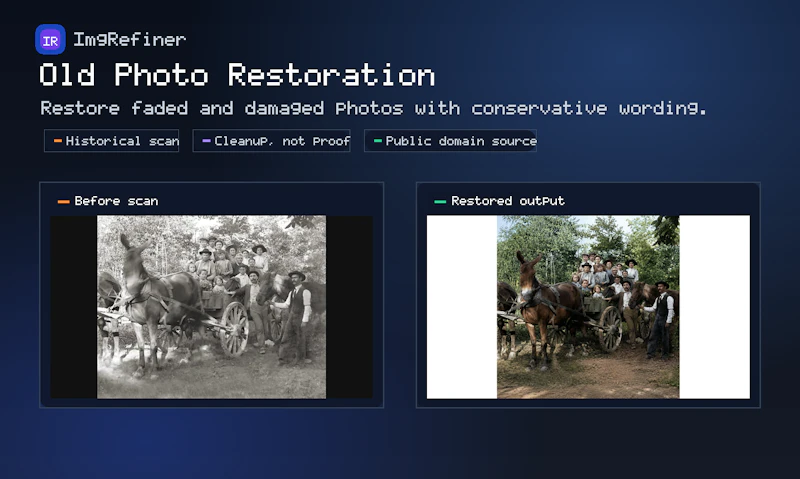Open the colorized restored output photo
Viewport: 800px width, 479px height.
[x=588, y=307]
